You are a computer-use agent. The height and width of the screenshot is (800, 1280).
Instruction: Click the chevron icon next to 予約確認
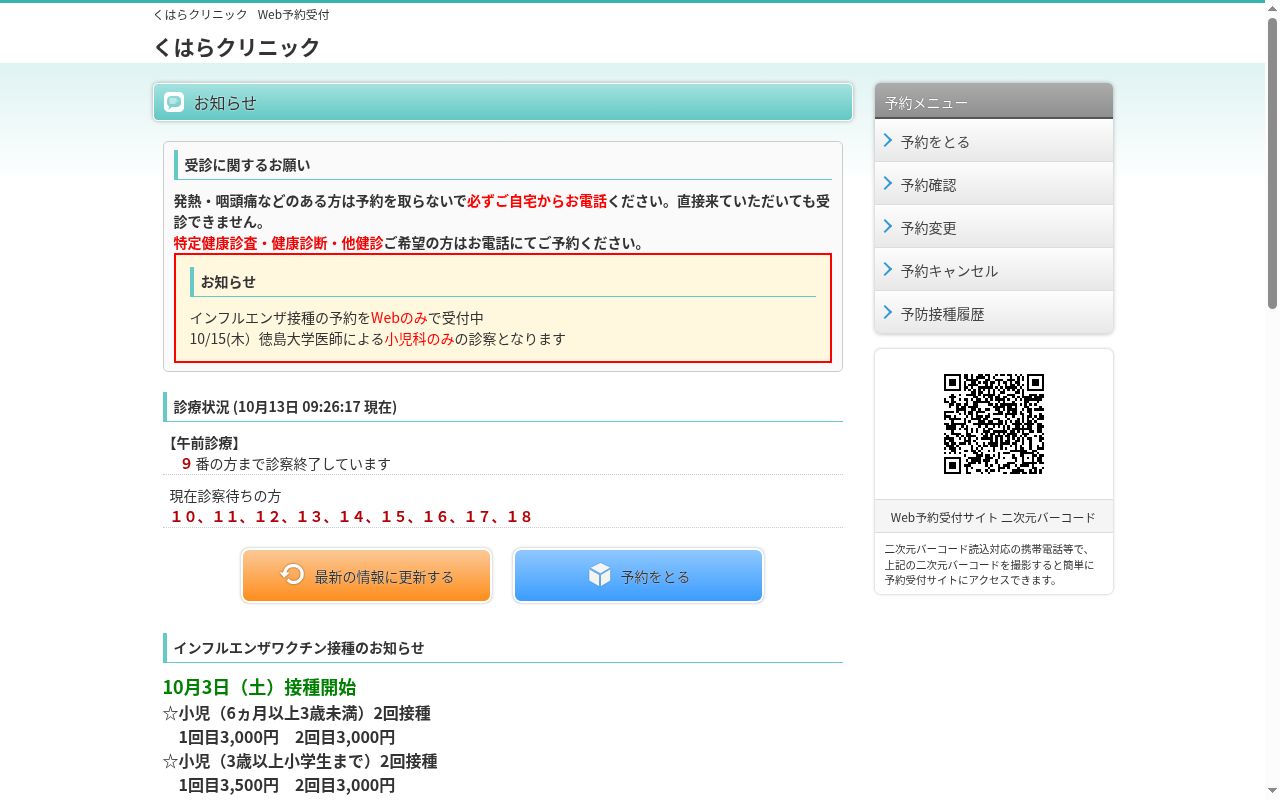tap(888, 183)
